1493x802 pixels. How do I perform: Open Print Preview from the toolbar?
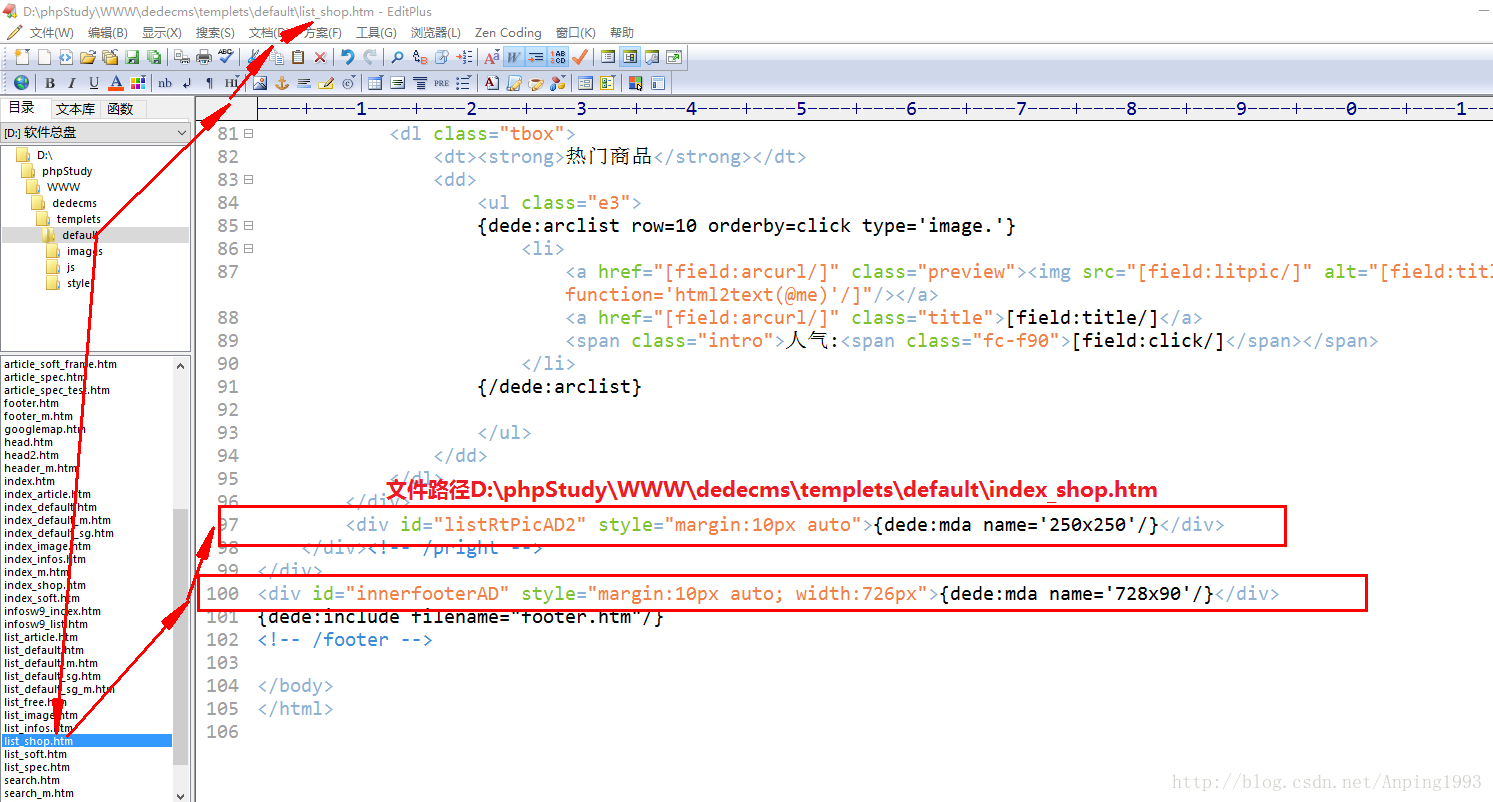point(182,57)
